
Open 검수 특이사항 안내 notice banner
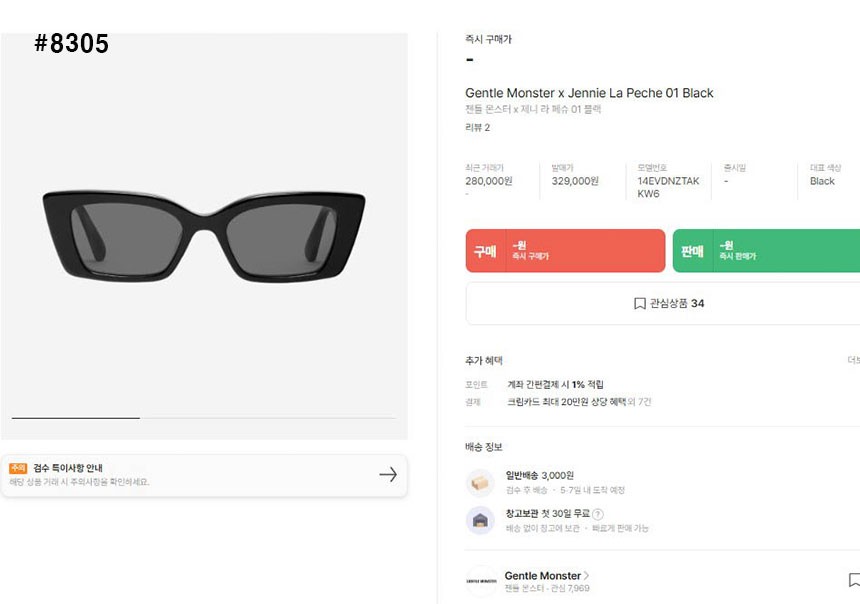pos(204,476)
